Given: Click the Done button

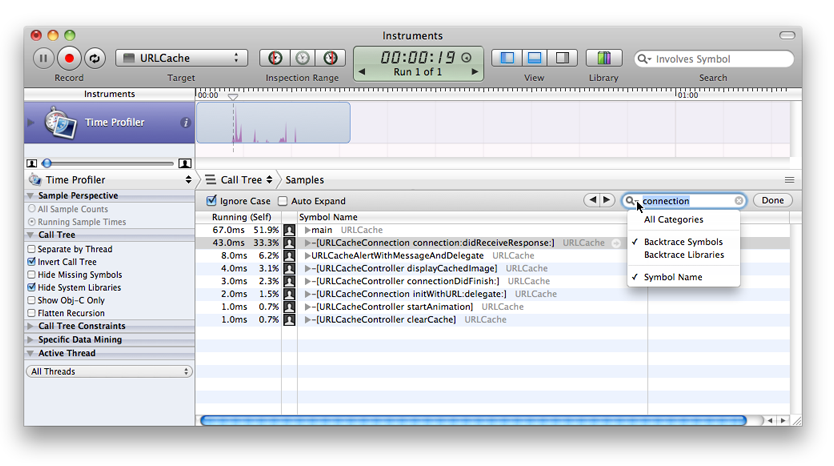Looking at the screenshot, I should click(x=772, y=201).
